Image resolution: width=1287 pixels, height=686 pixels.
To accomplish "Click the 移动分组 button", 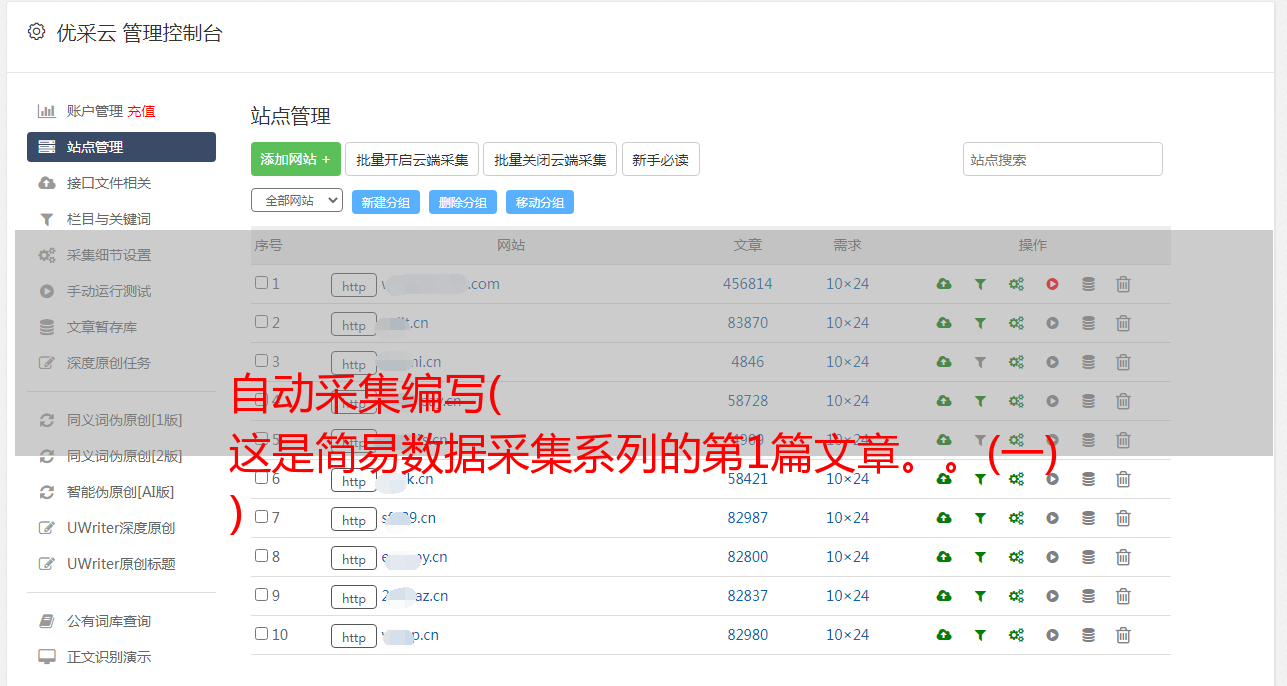I will pyautogui.click(x=540, y=202).
